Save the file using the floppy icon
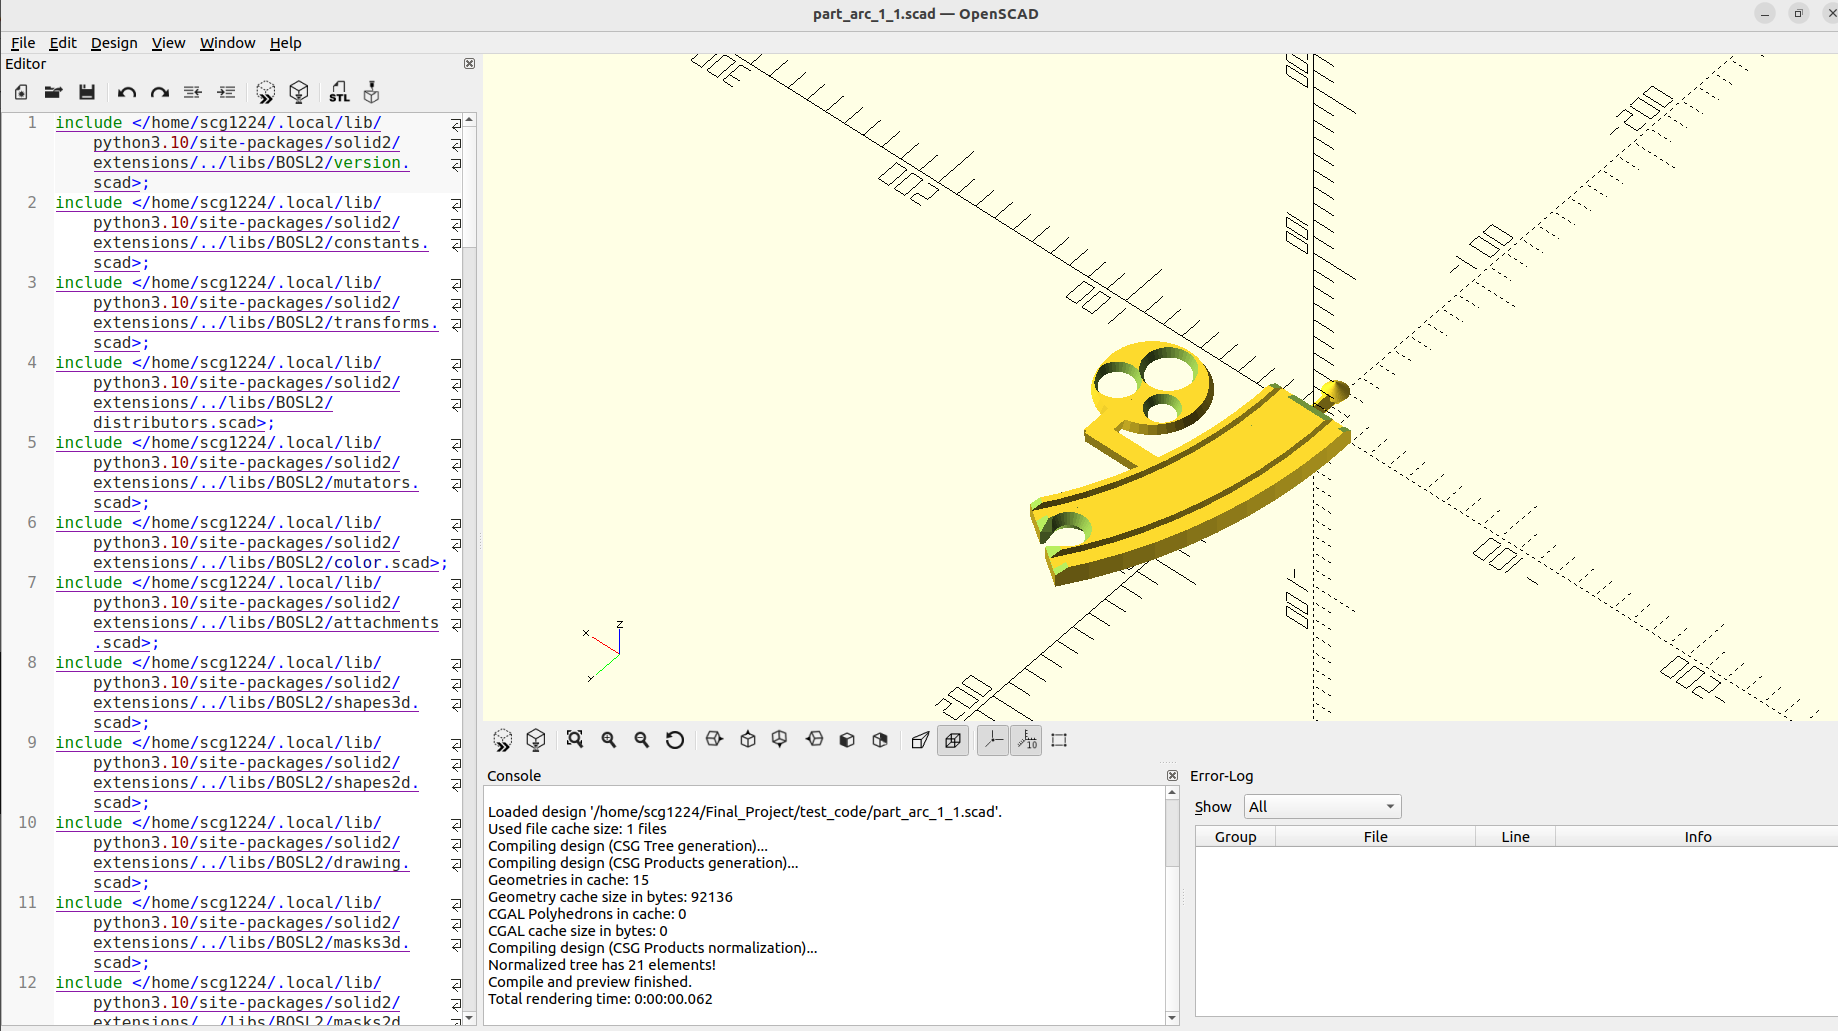 87,92
